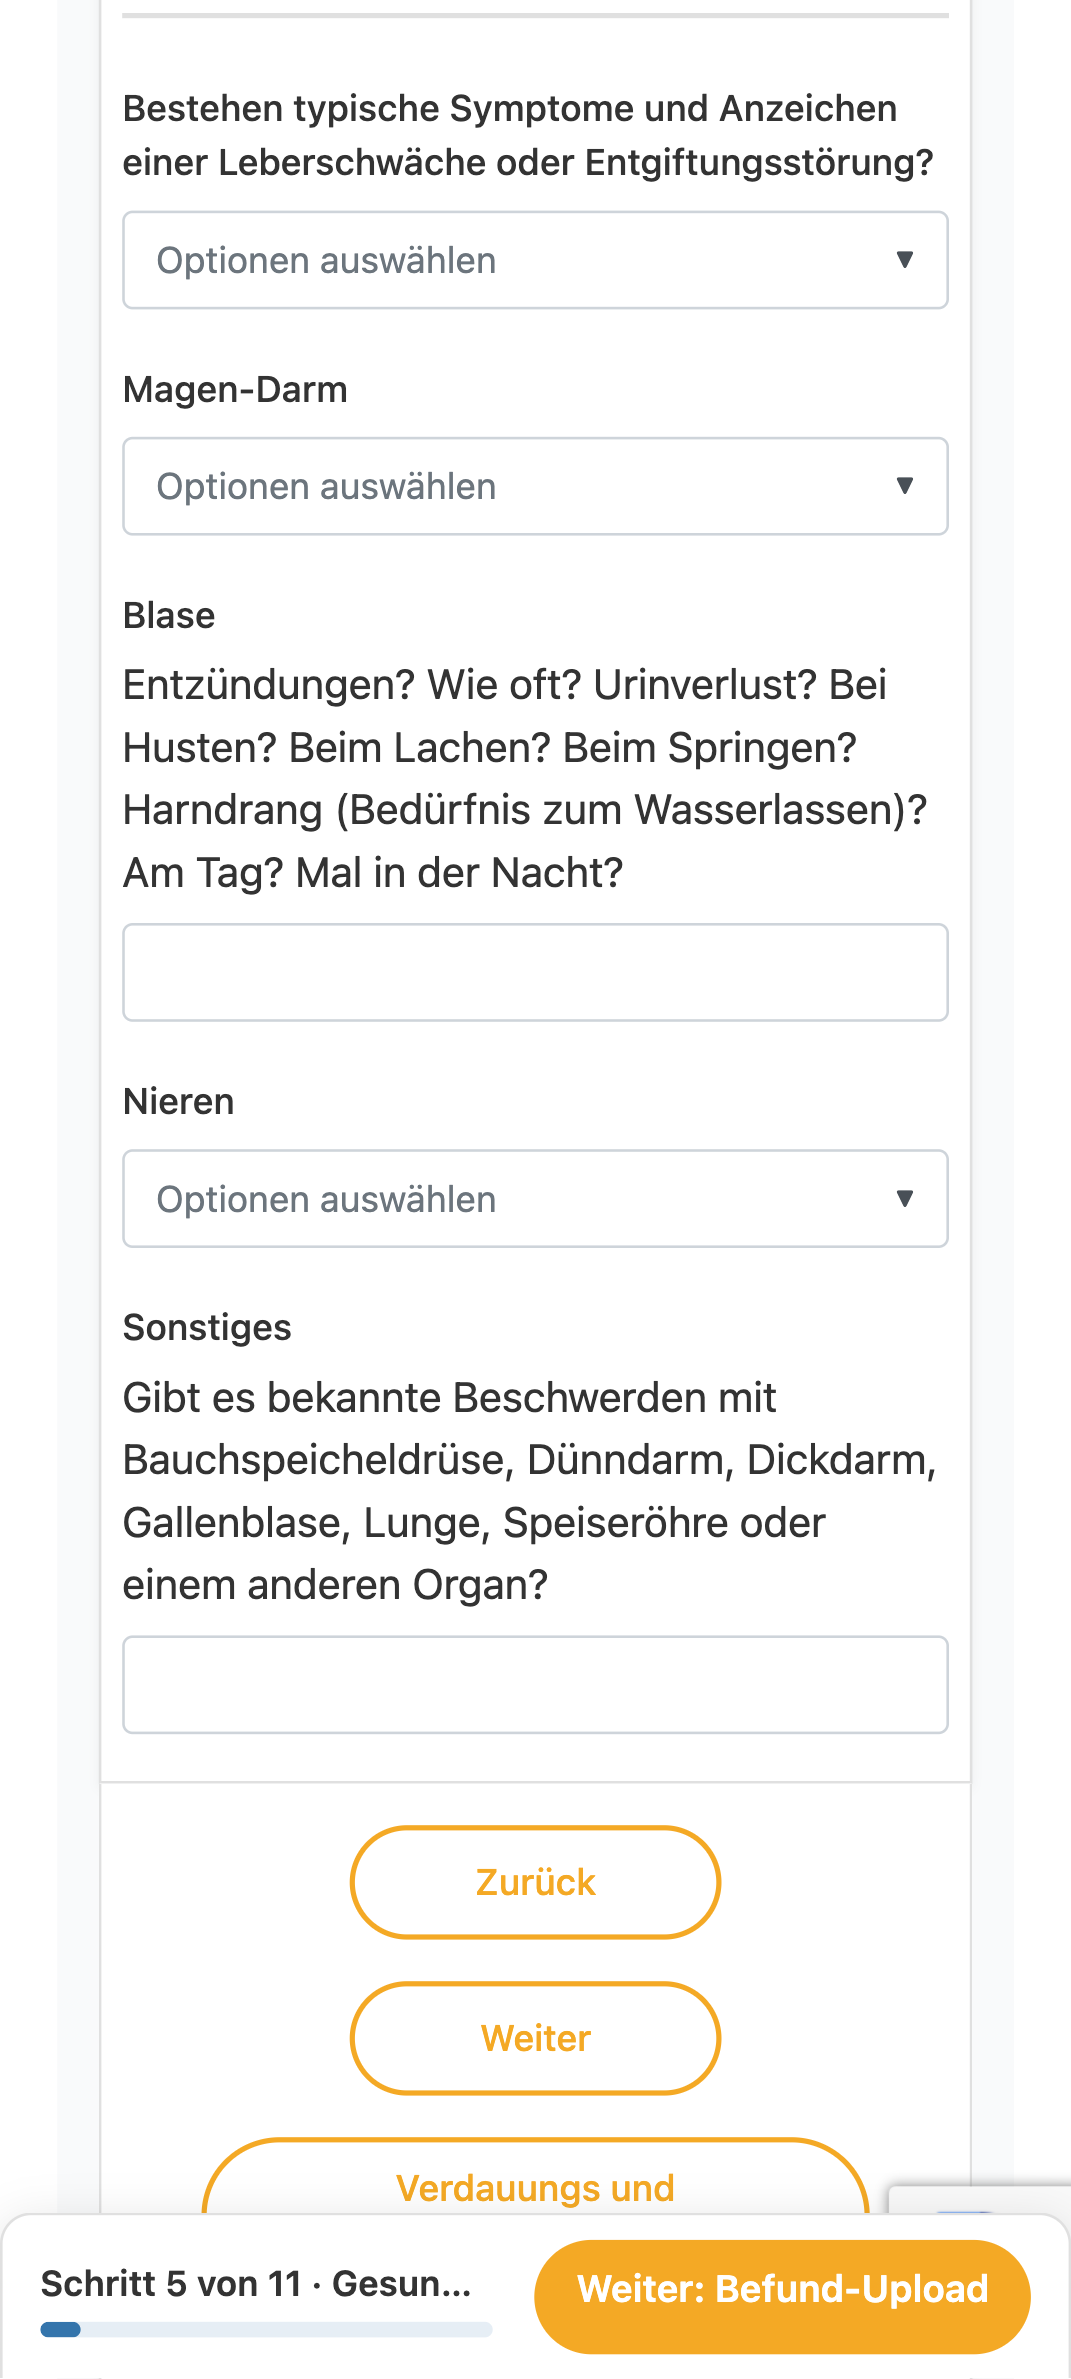Click the Magen-Darm field label
The width and height of the screenshot is (1071, 2379).
coord(235,390)
